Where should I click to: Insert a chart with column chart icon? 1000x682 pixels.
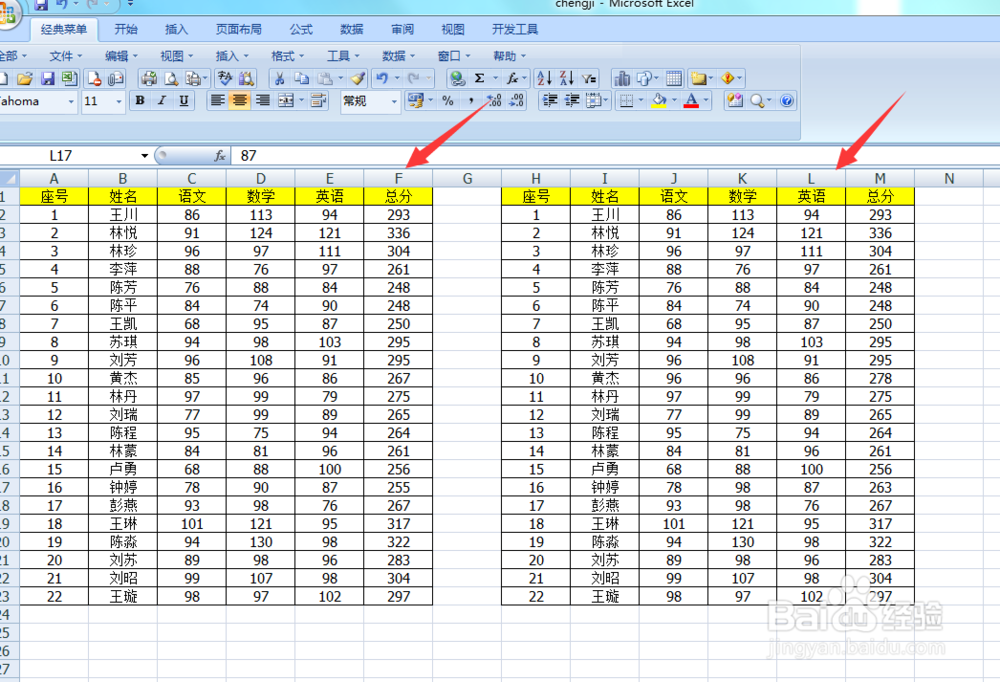click(622, 78)
